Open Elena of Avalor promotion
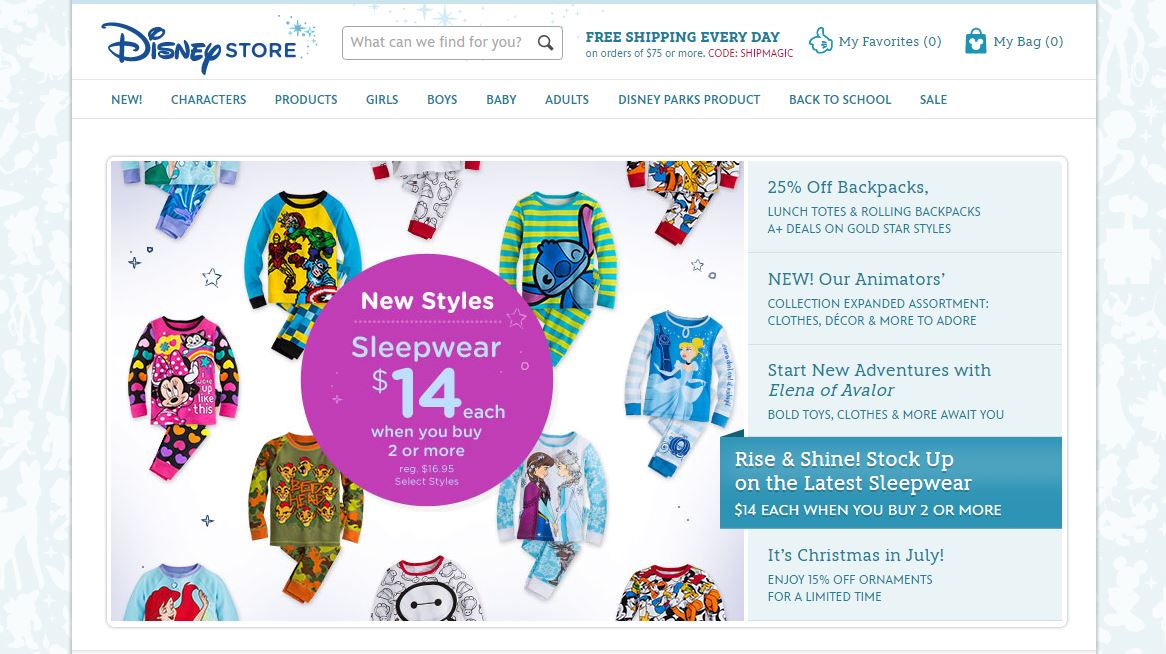The image size is (1166, 654). click(x=905, y=391)
